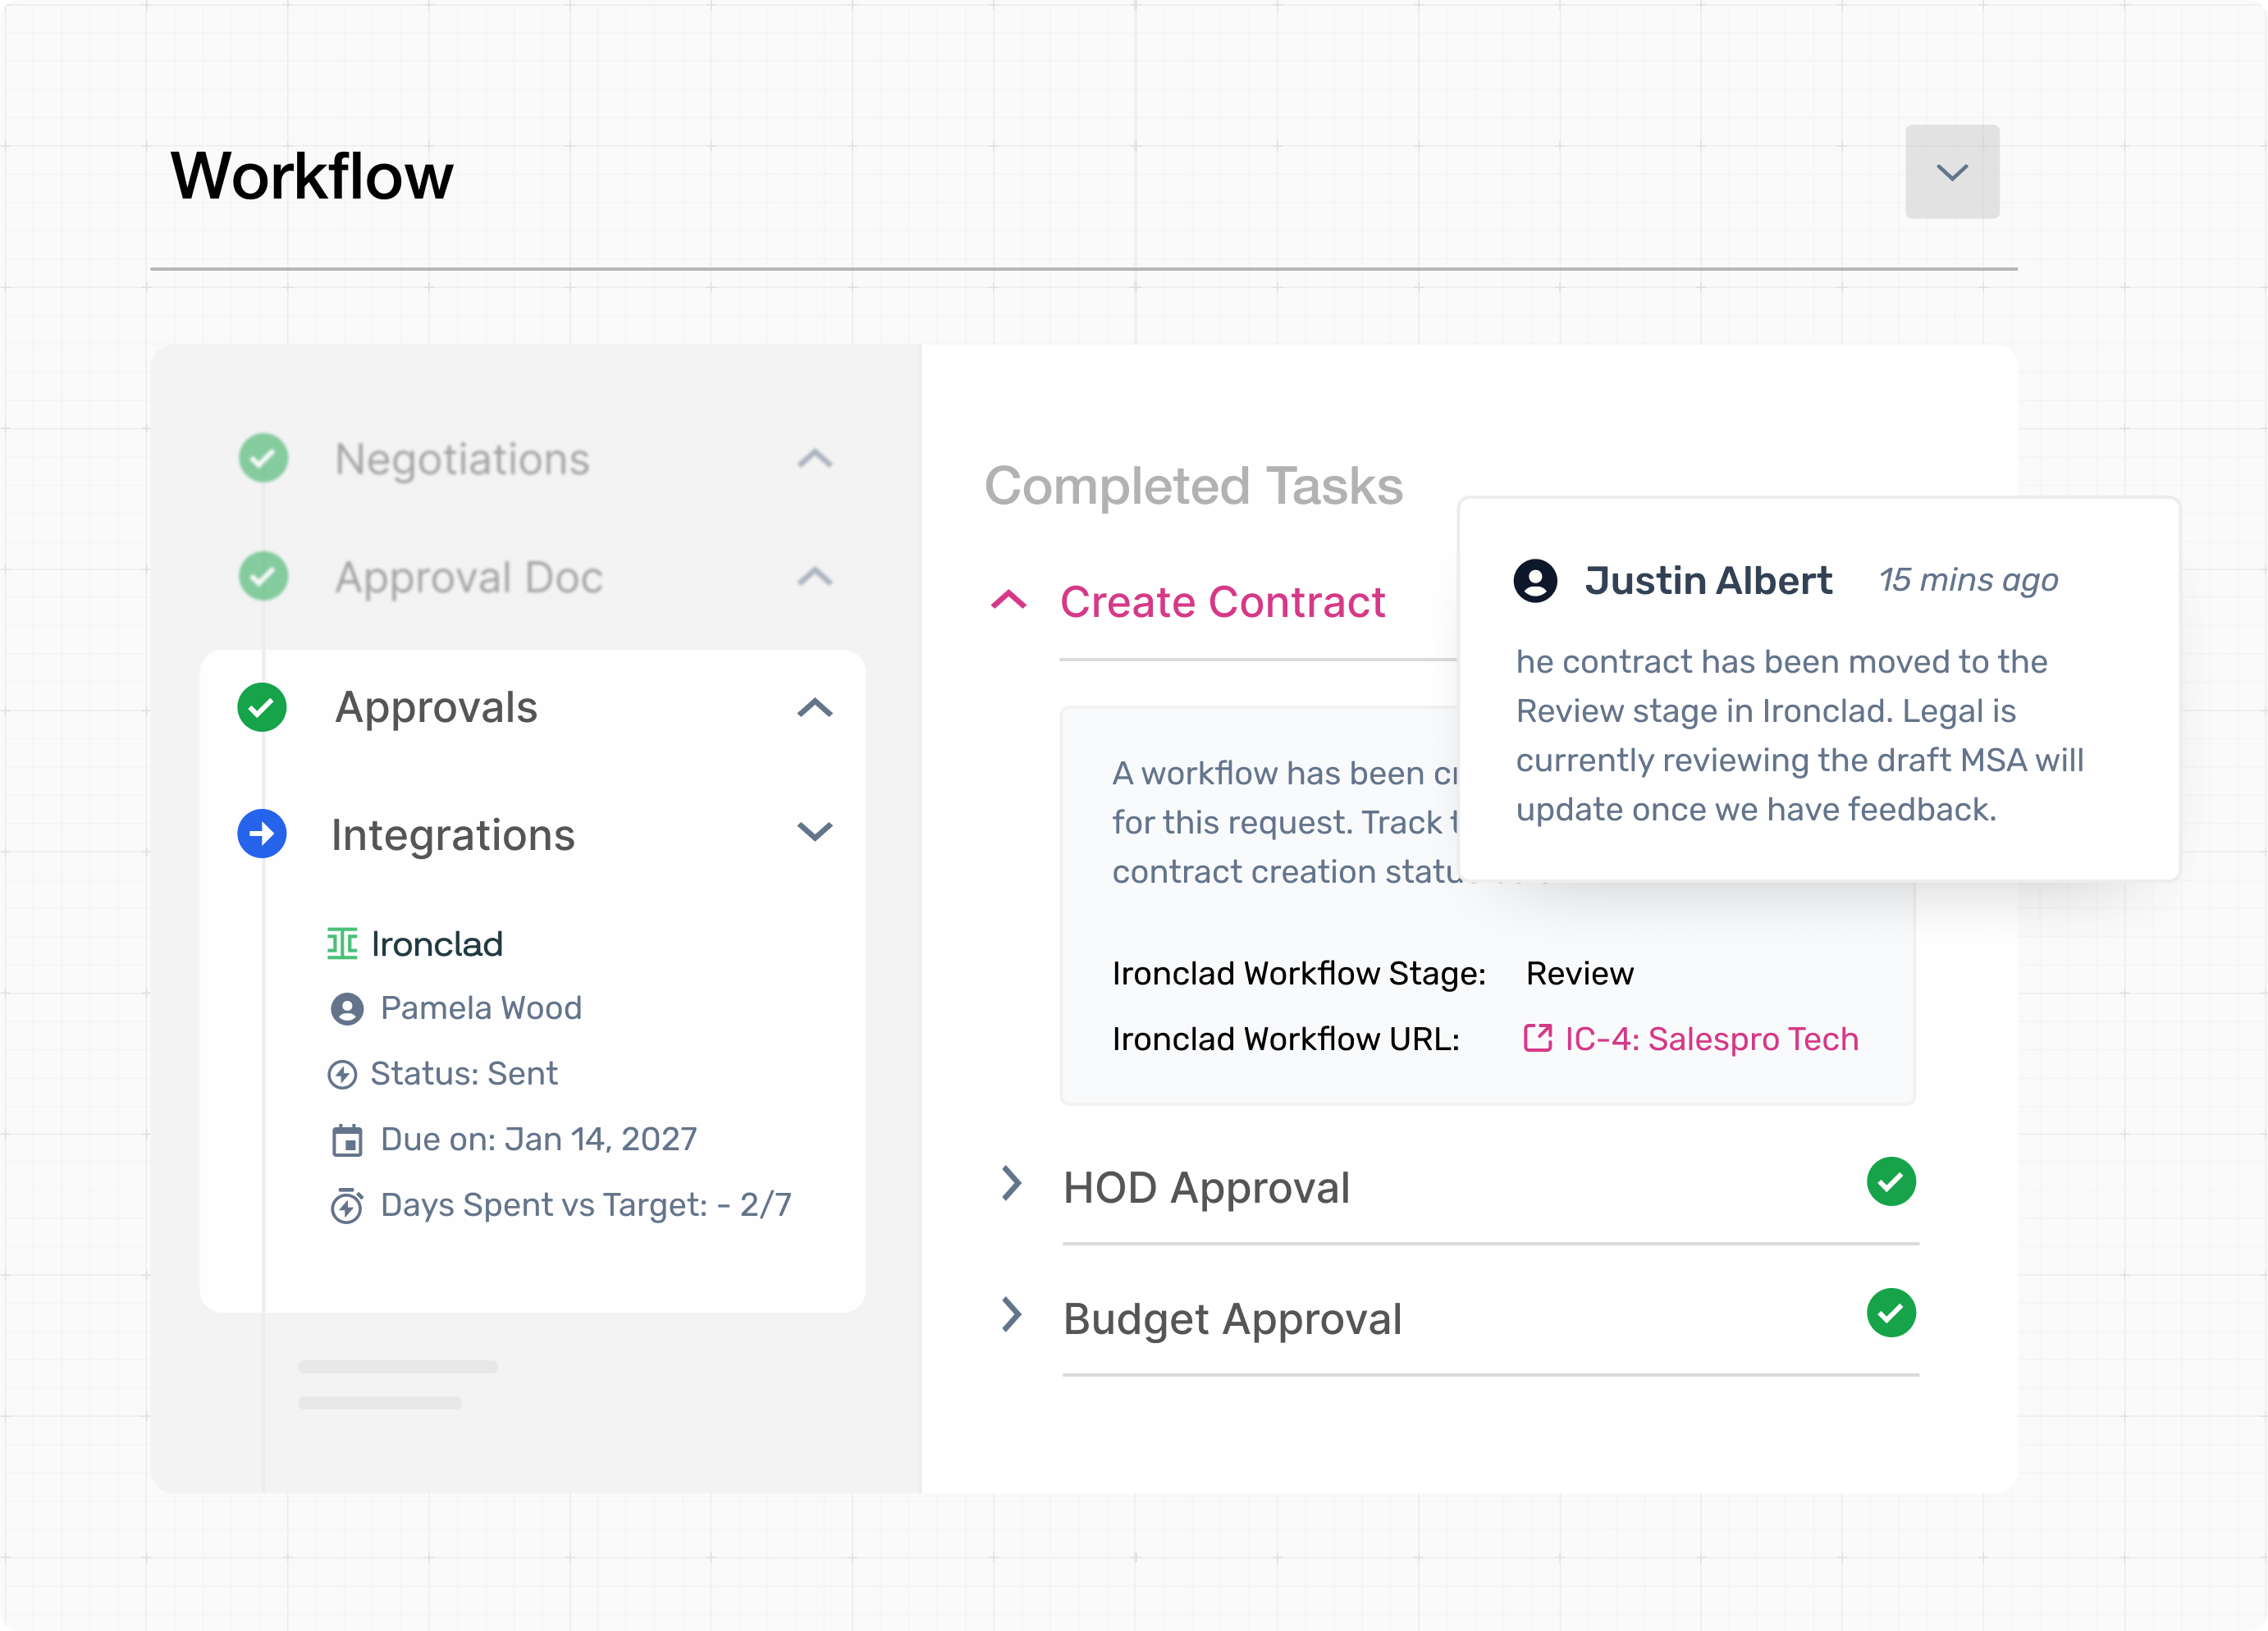Screen dimensions: 2268x1631
Task: Click the Ironclad logo icon
Action: pyautogui.click(x=342, y=943)
